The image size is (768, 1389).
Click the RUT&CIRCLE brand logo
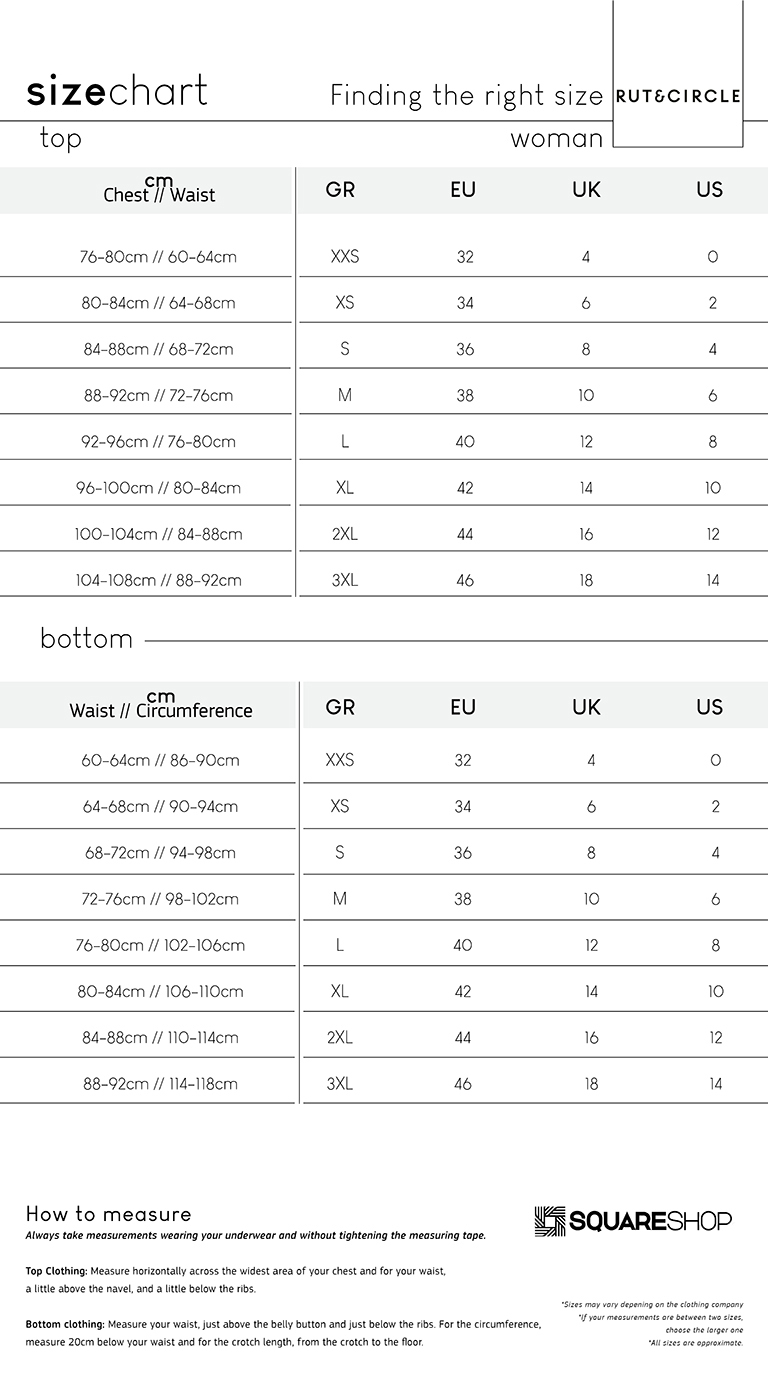click(678, 96)
